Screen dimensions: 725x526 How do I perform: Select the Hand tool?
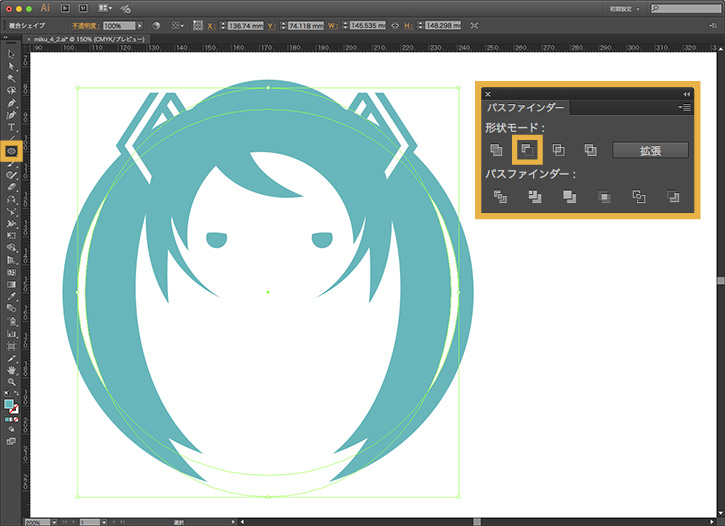[x=12, y=370]
